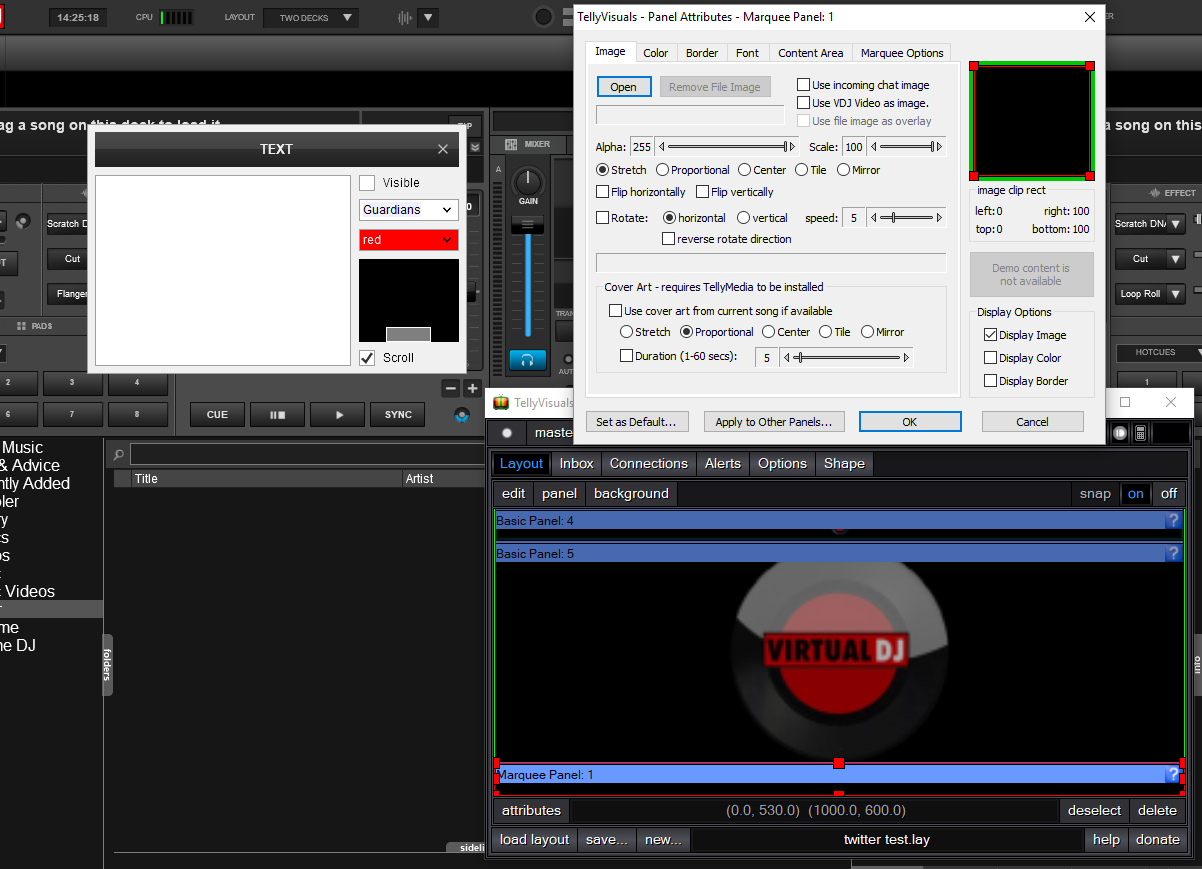This screenshot has width=1202, height=869.
Task: Click load layout button
Action: pos(535,840)
